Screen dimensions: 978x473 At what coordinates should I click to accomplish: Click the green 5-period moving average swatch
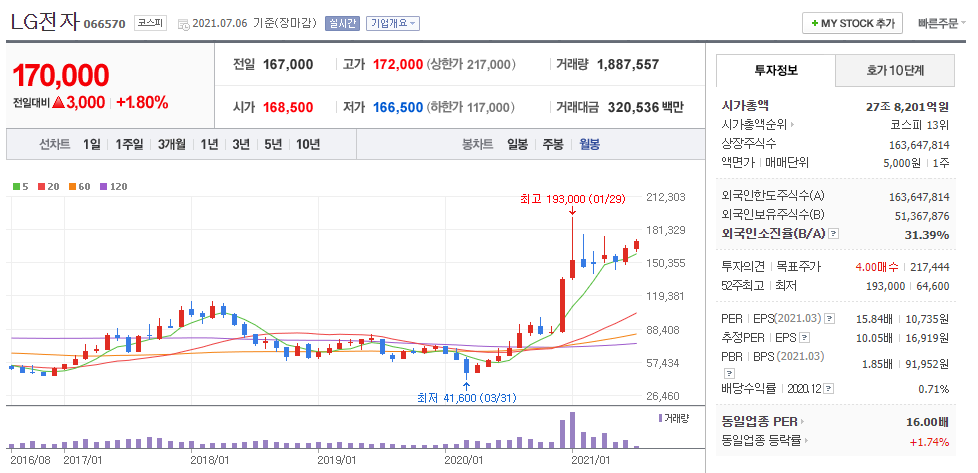click(16, 186)
